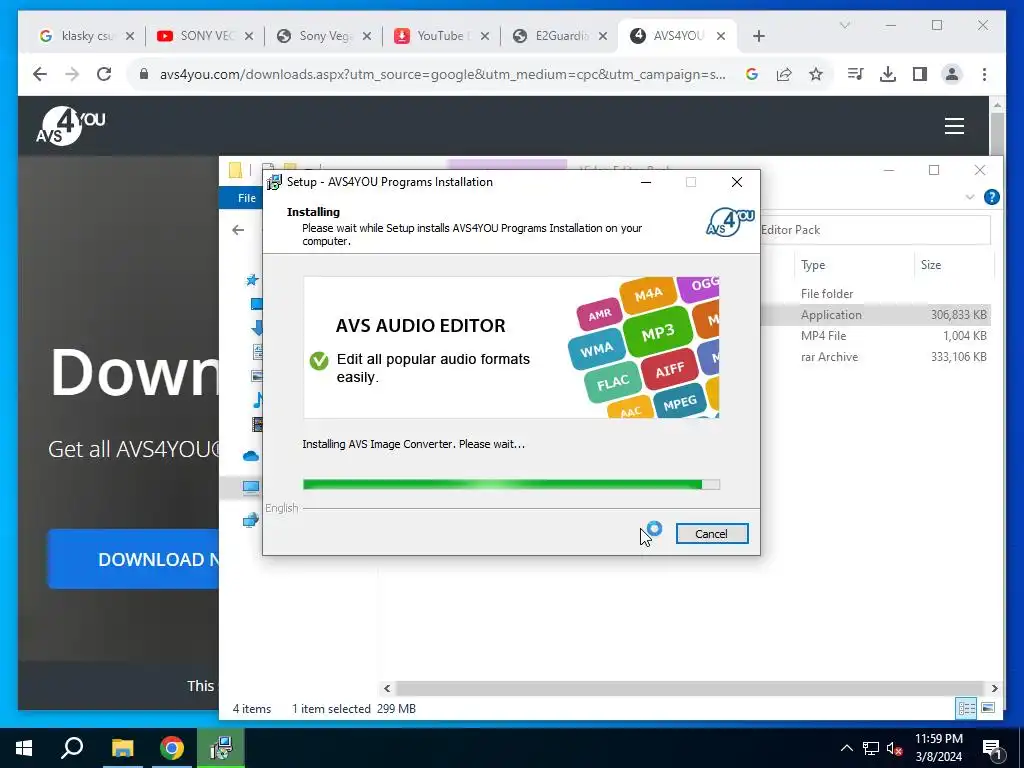Screen dimensions: 1024x768
Task: Open File tab in File Explorer
Action: (x=246, y=198)
